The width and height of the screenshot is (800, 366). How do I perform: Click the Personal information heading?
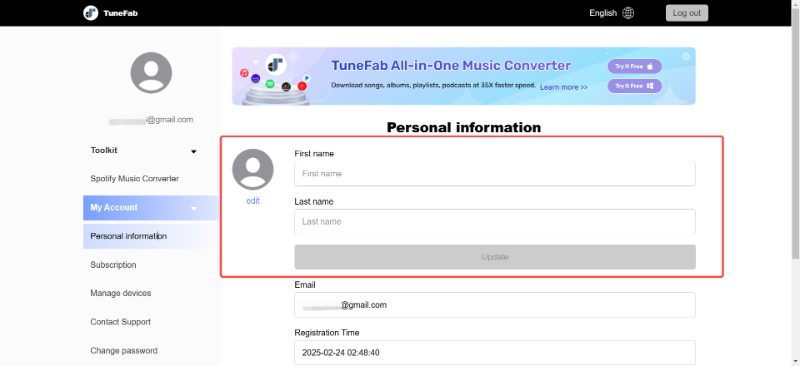click(x=464, y=127)
